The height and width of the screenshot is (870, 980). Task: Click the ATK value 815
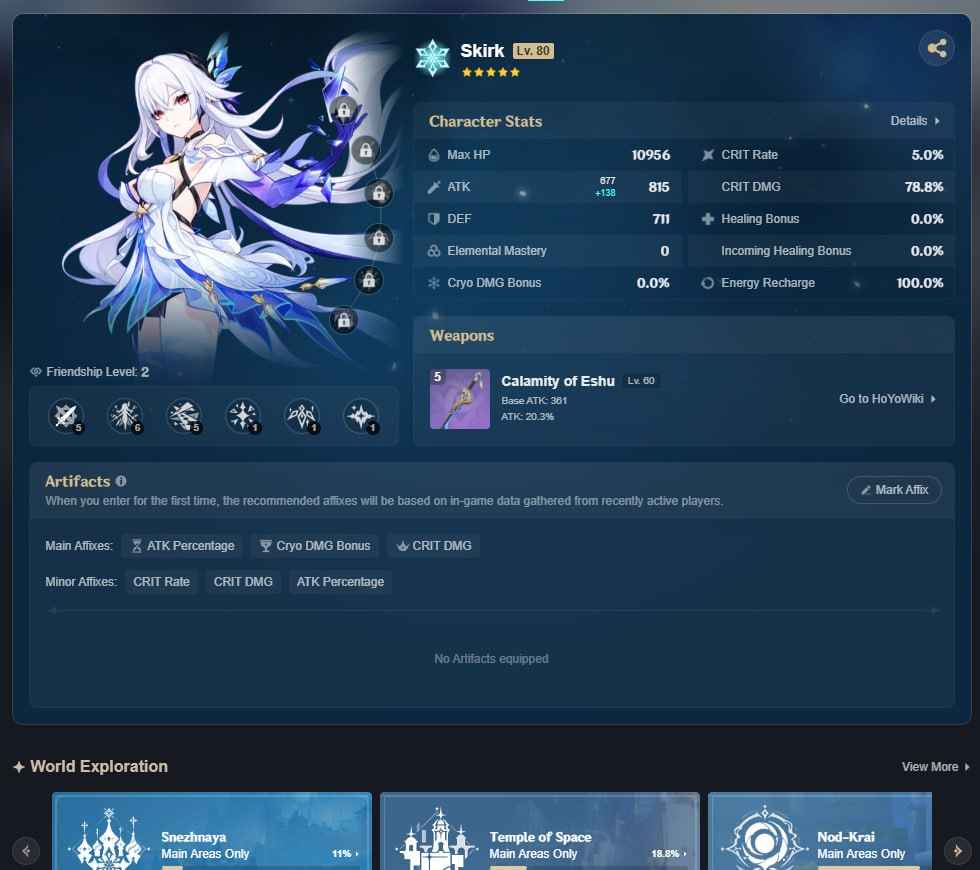pyautogui.click(x=659, y=187)
